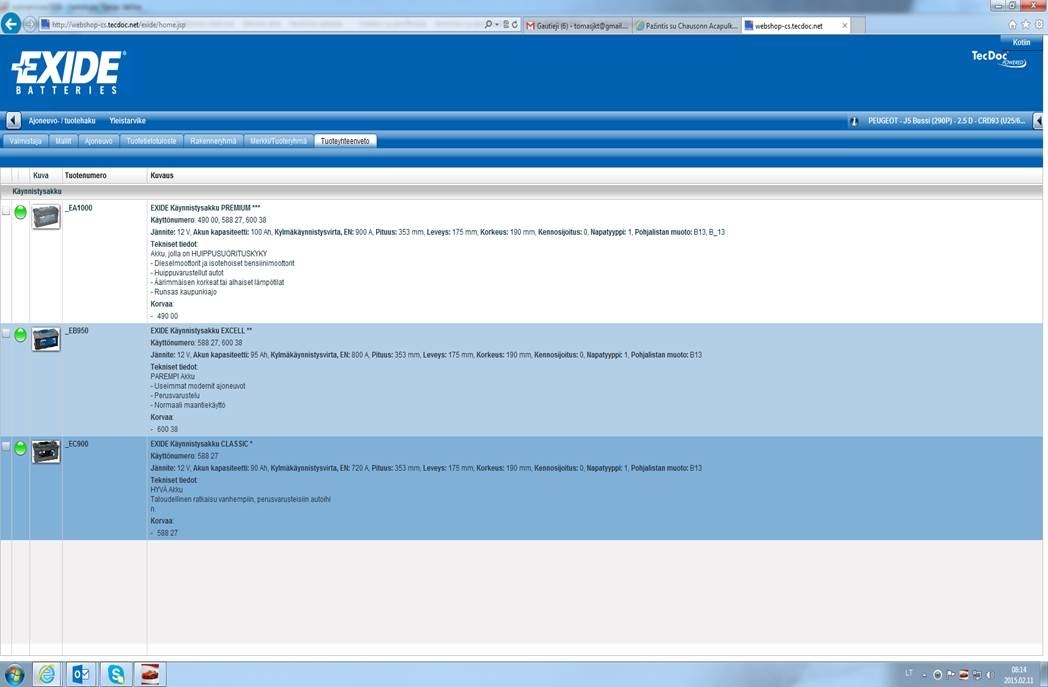Open the red car app in taskbar

coord(150,674)
